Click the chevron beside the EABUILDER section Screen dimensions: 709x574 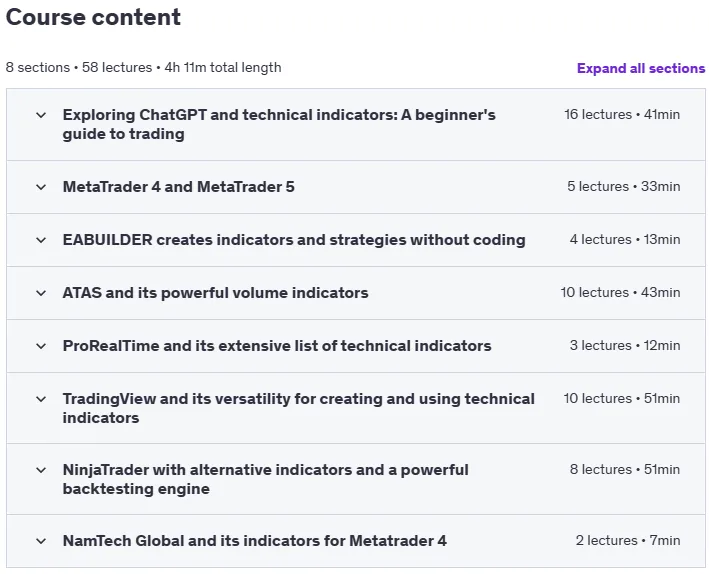tap(41, 240)
